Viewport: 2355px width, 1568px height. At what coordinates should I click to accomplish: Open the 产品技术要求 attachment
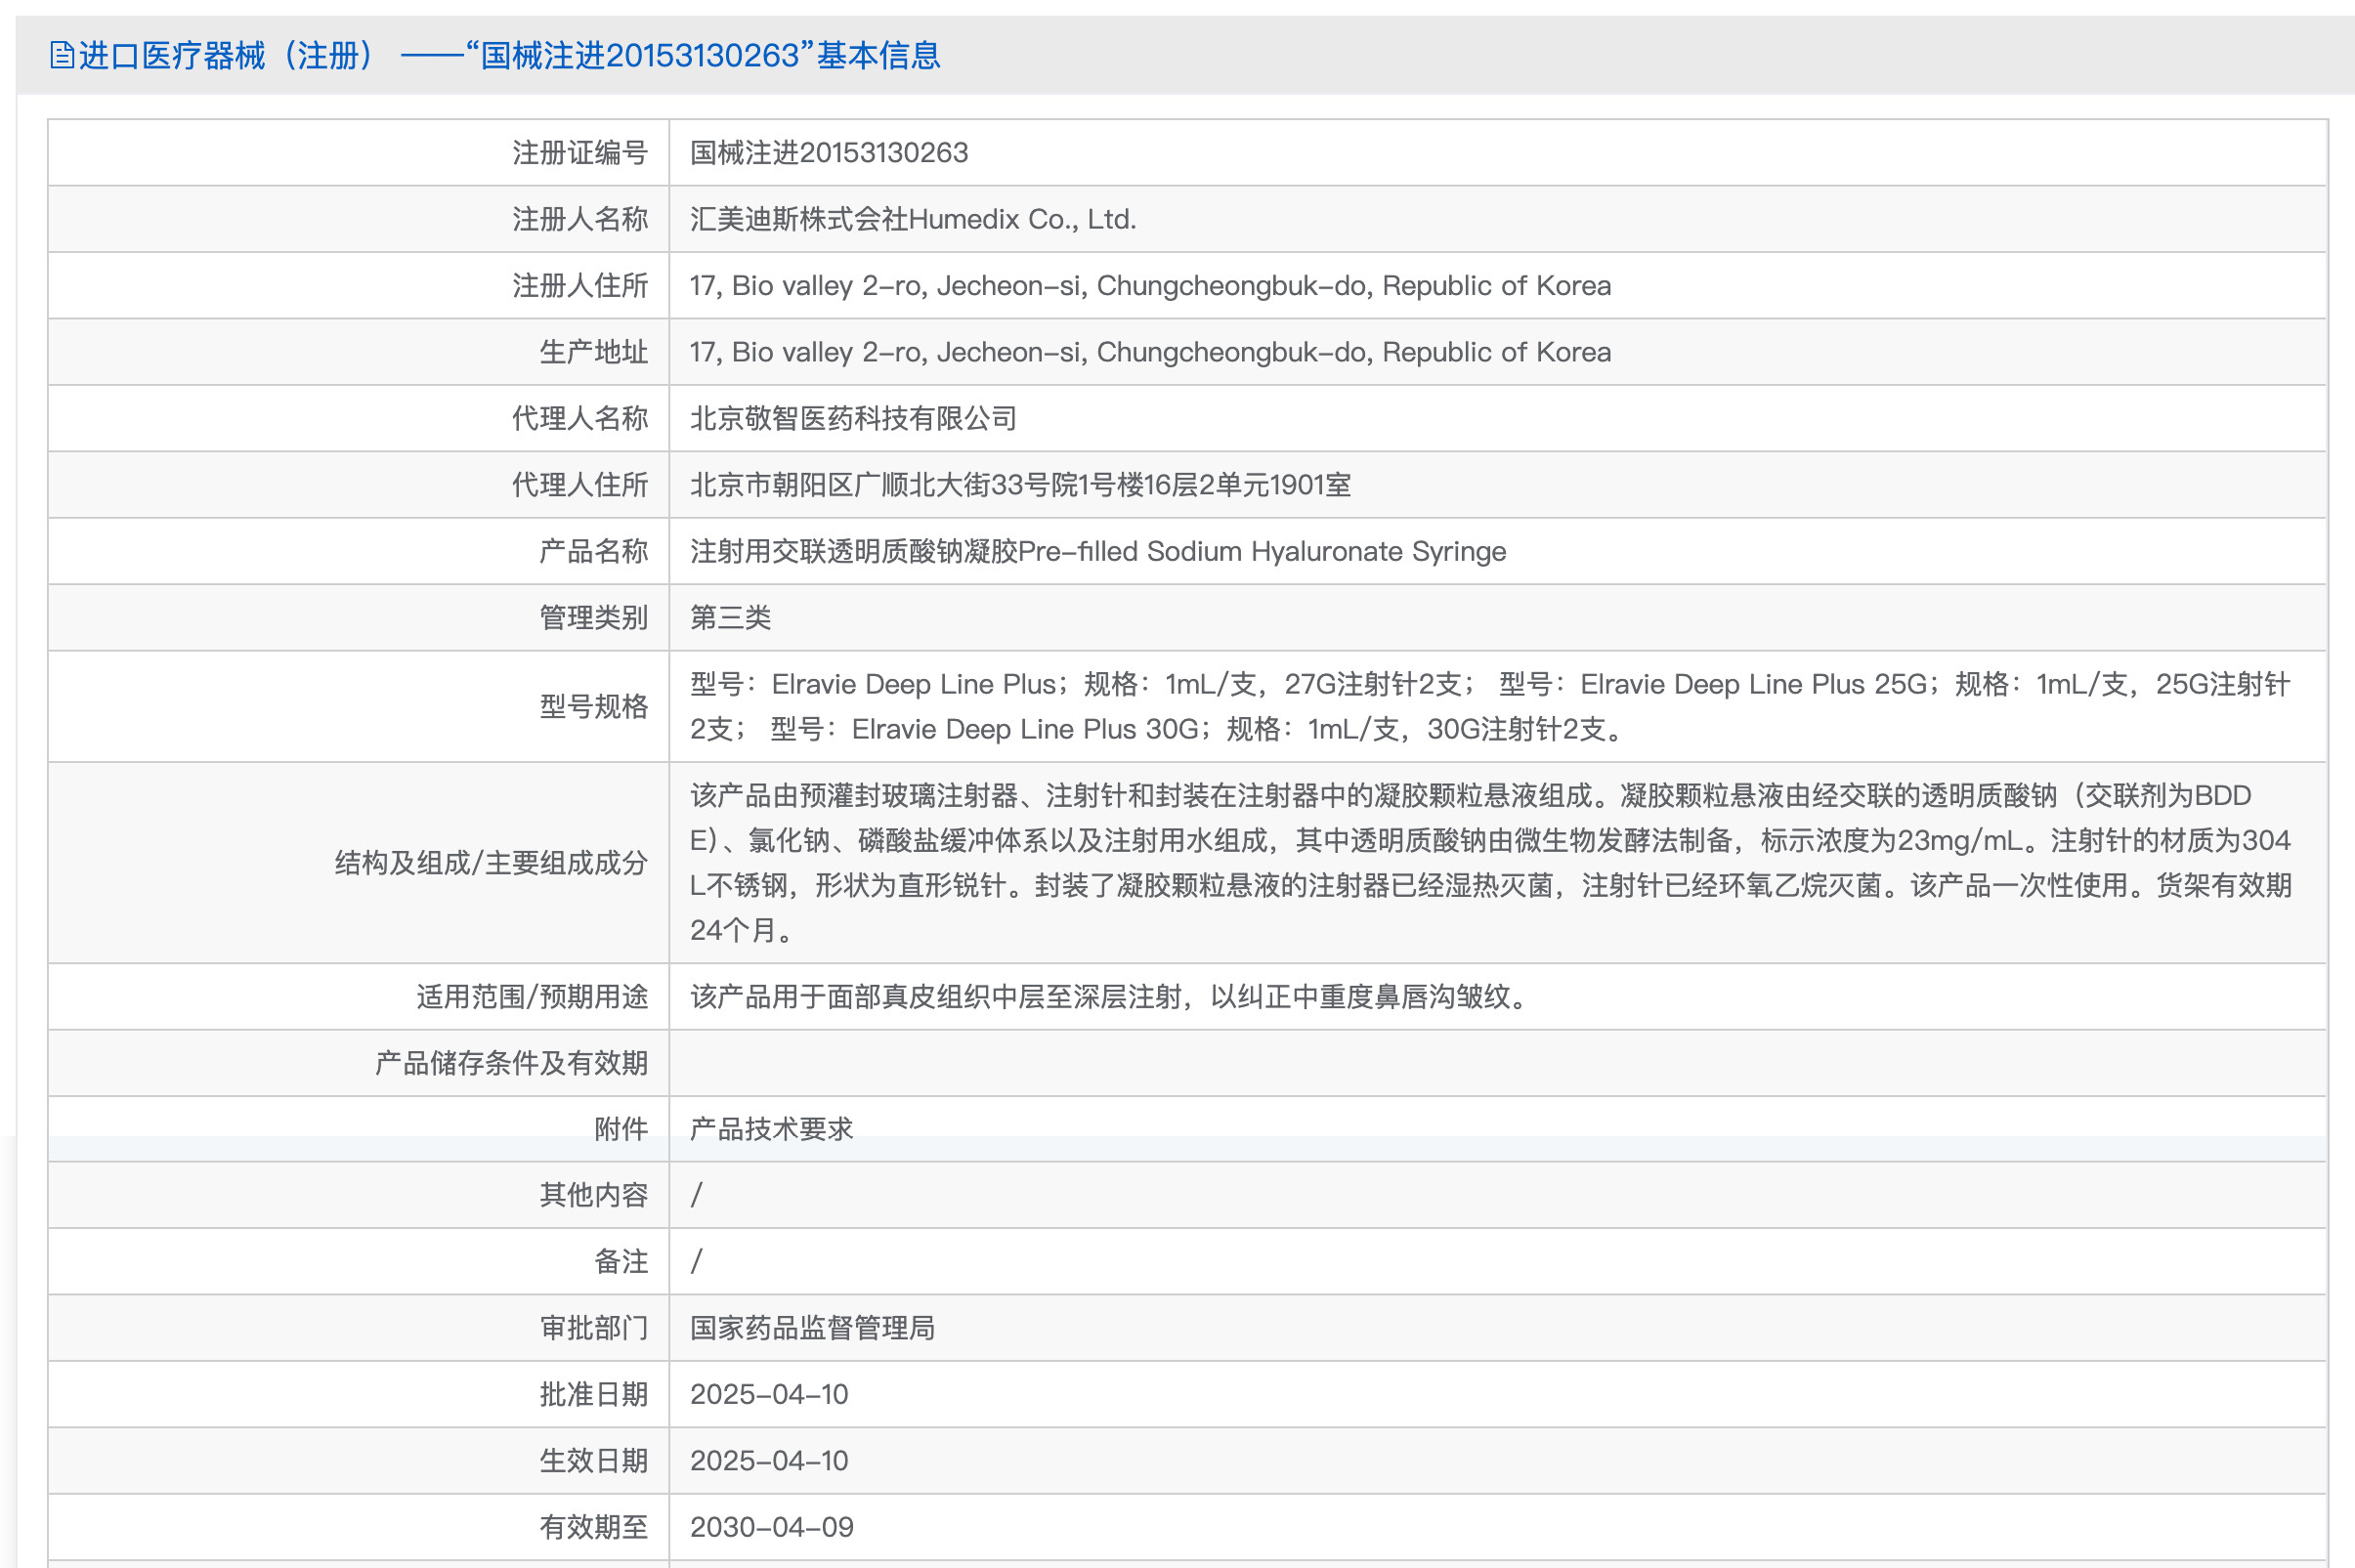[771, 1128]
